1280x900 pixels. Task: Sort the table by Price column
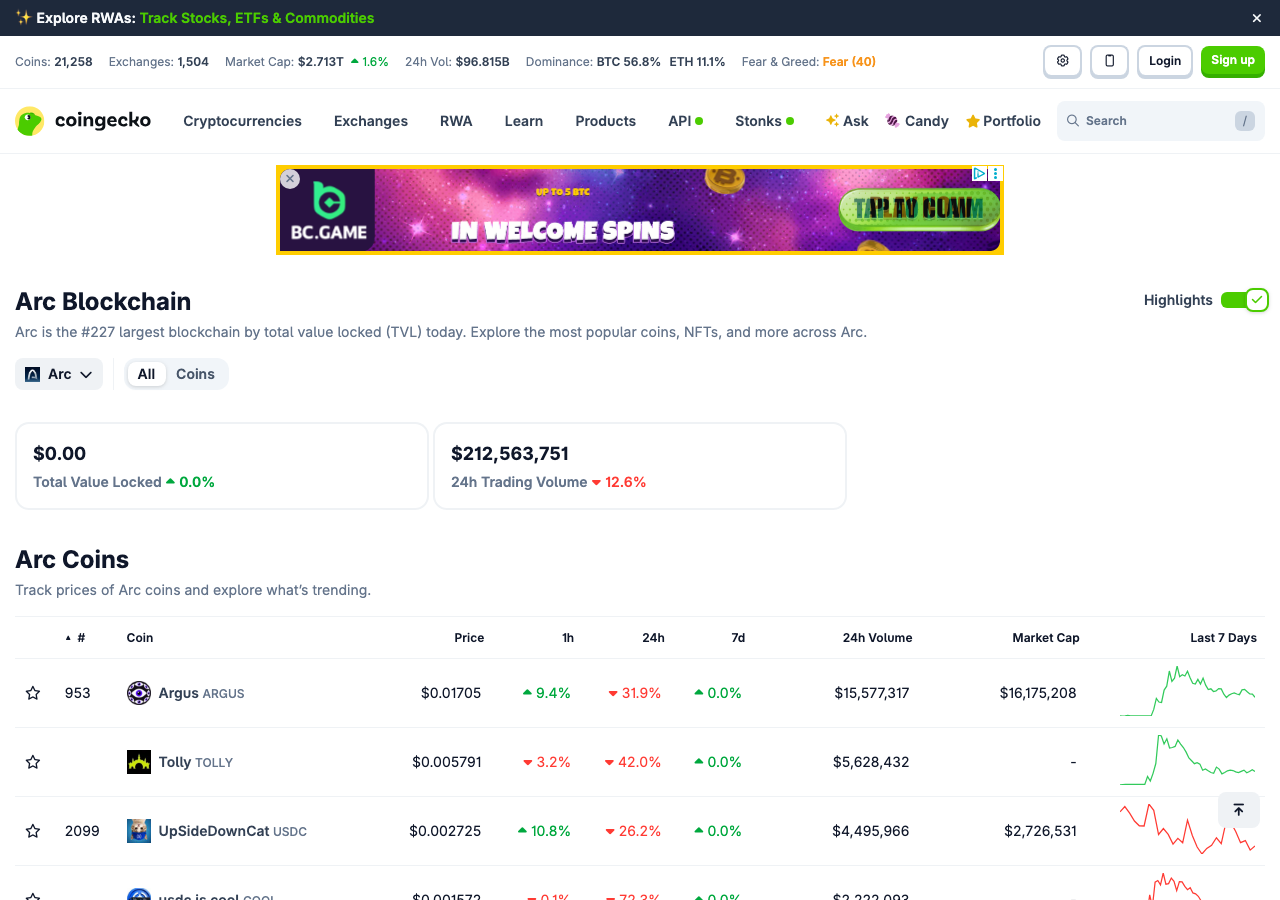(469, 638)
